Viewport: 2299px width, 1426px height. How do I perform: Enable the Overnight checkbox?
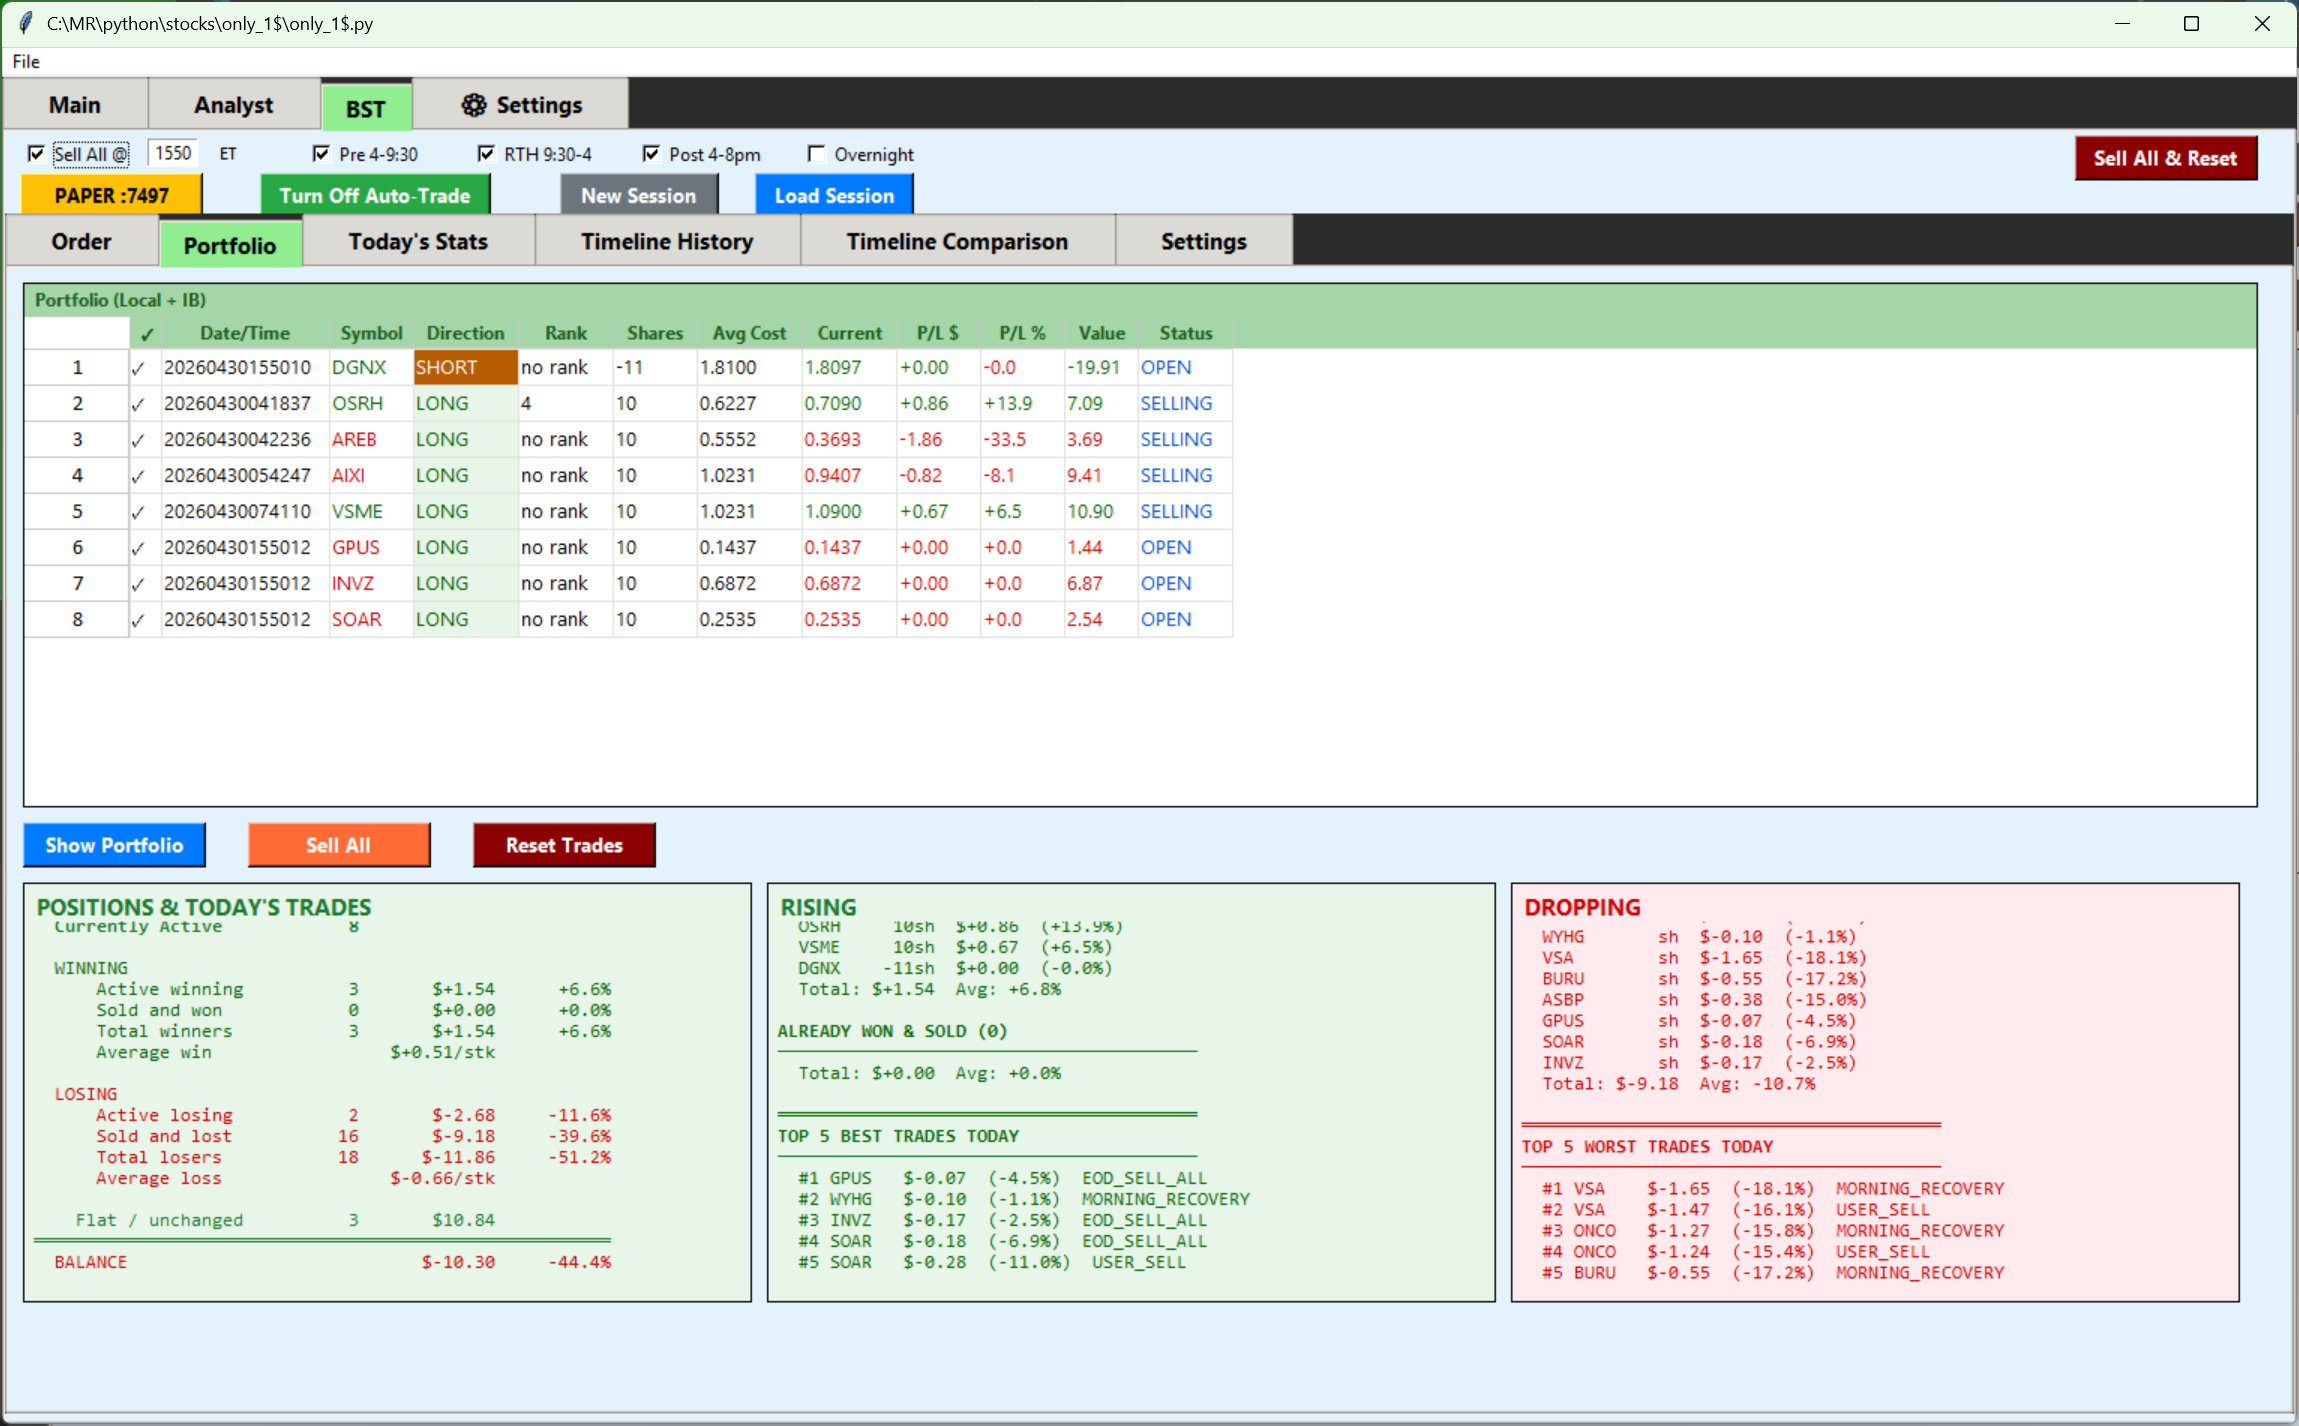(816, 154)
